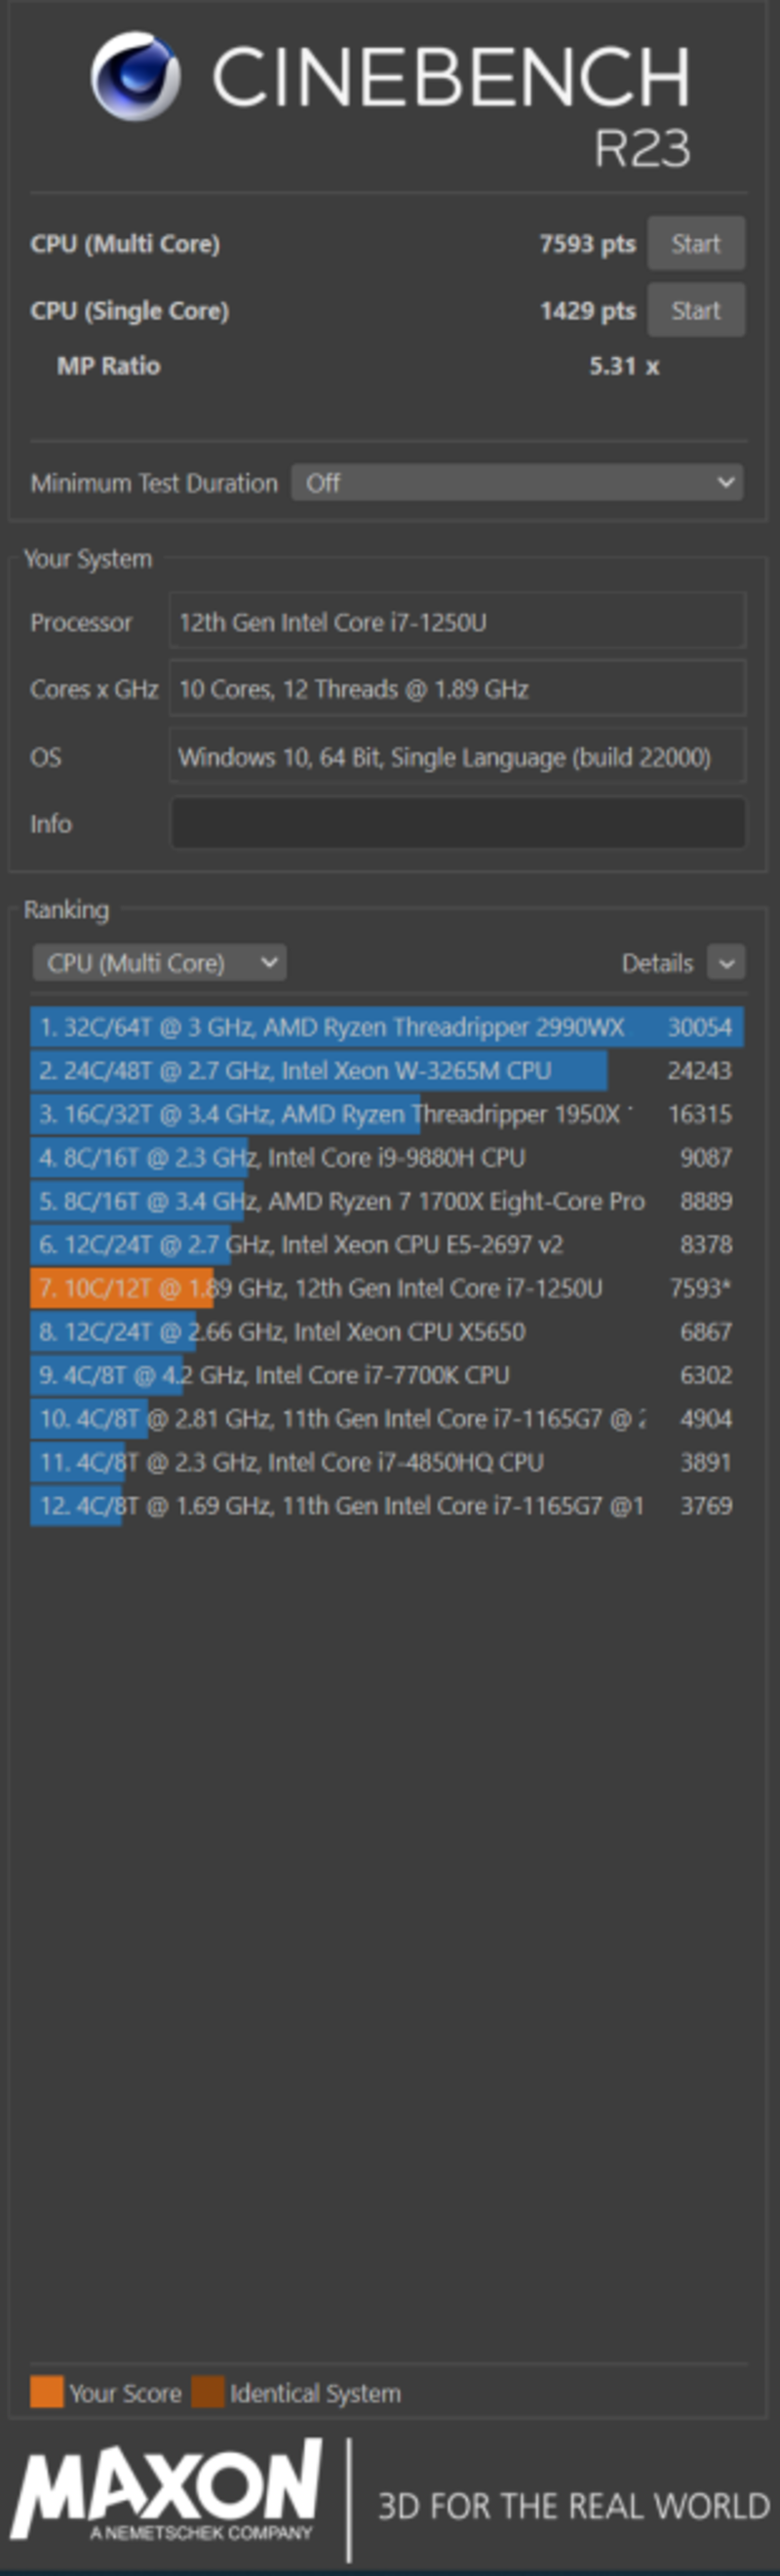Expand the Details chevron in Ranking
Screen dimensions: 780x2576
coord(726,963)
